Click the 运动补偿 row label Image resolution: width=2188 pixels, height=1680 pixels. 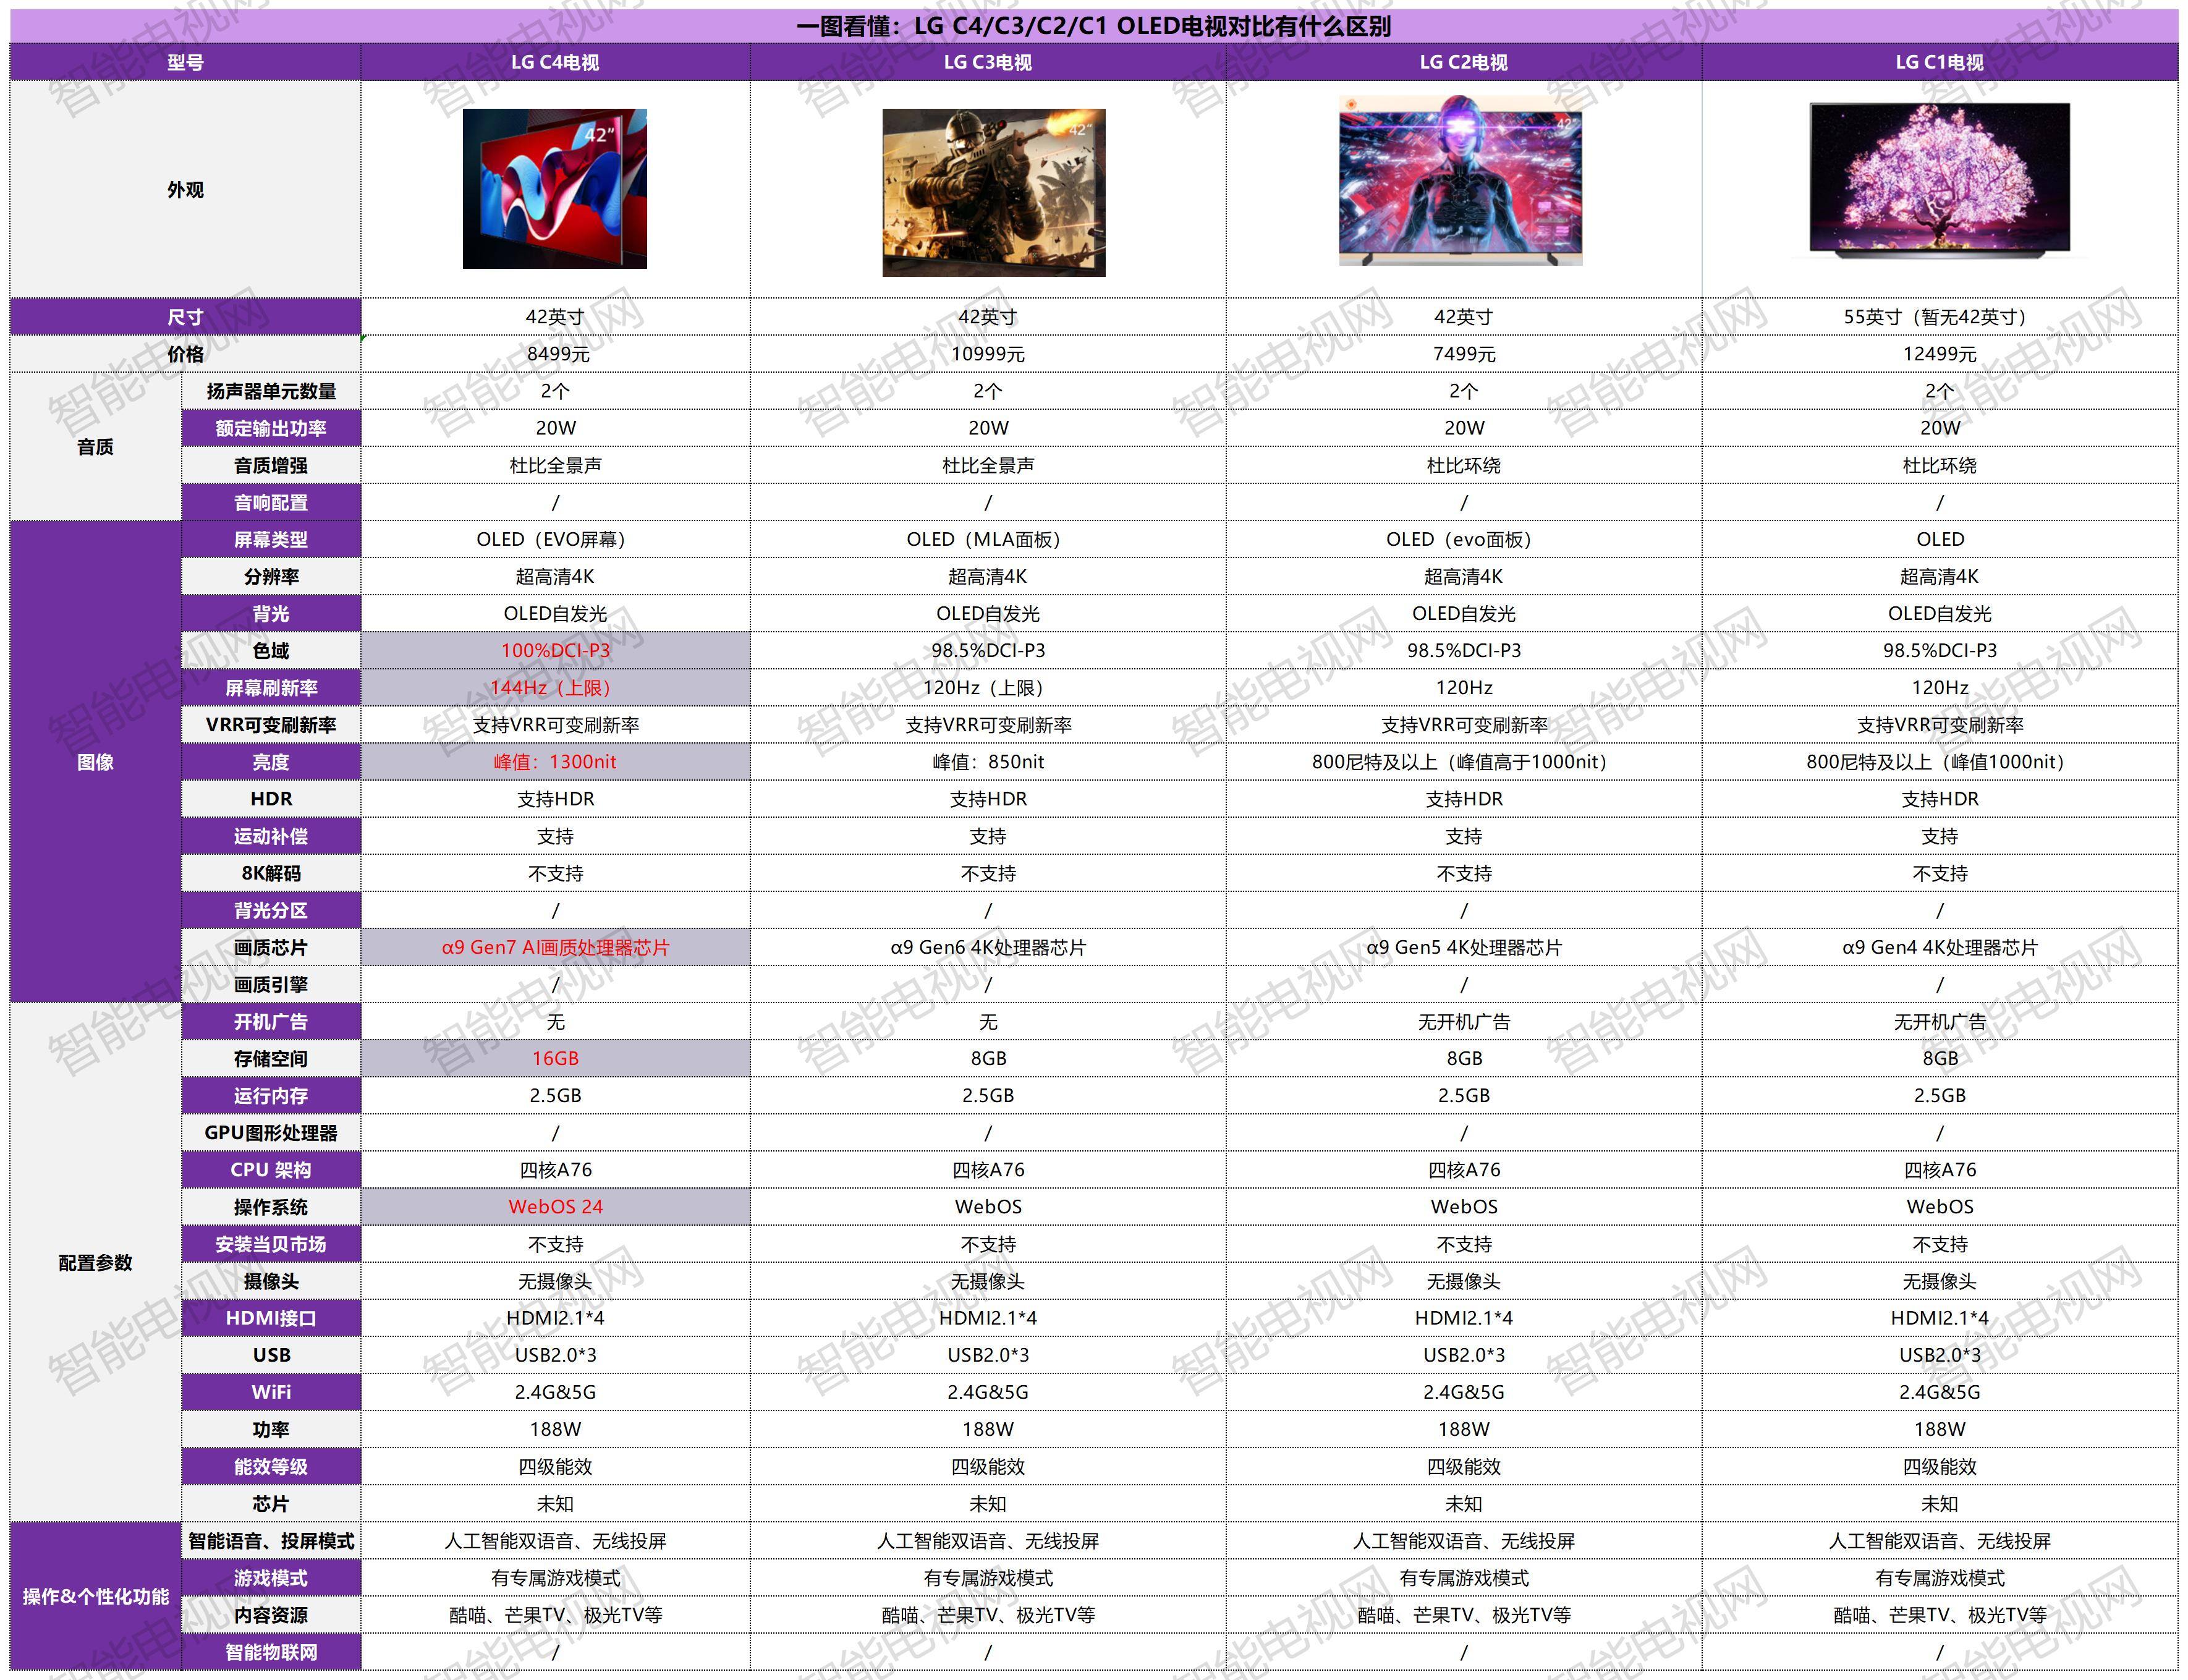[271, 836]
